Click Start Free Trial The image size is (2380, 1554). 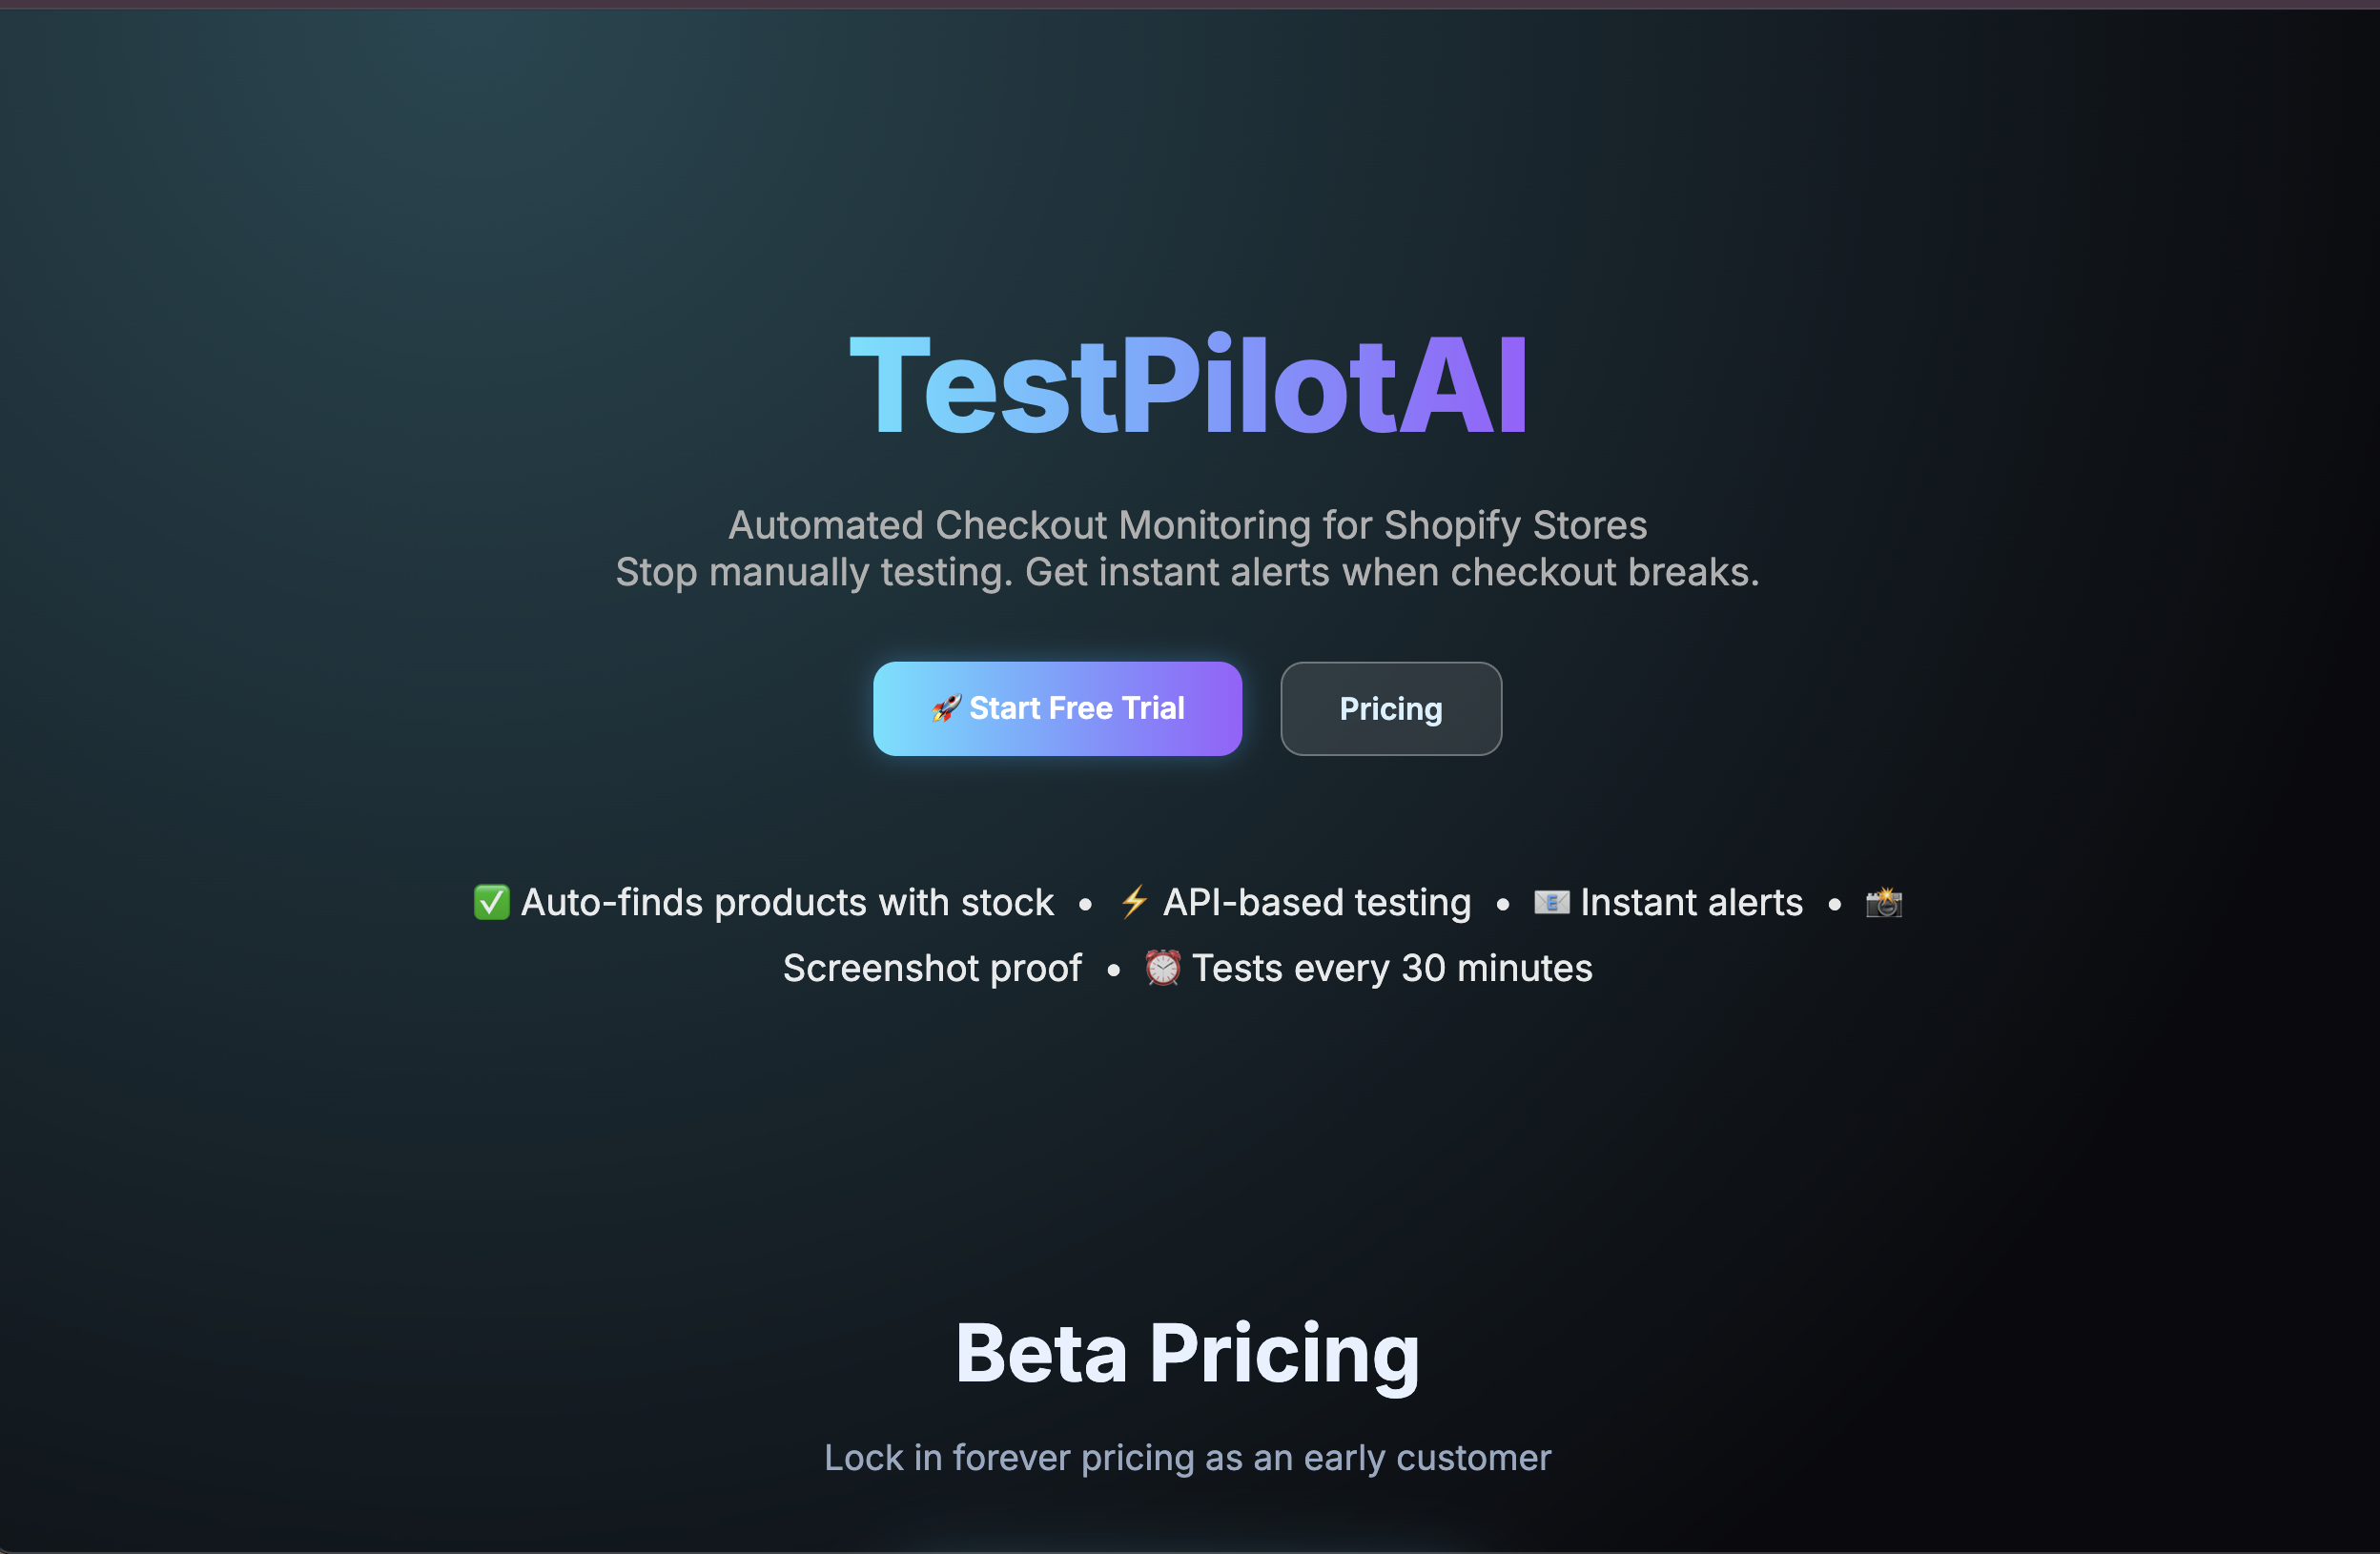point(1057,708)
